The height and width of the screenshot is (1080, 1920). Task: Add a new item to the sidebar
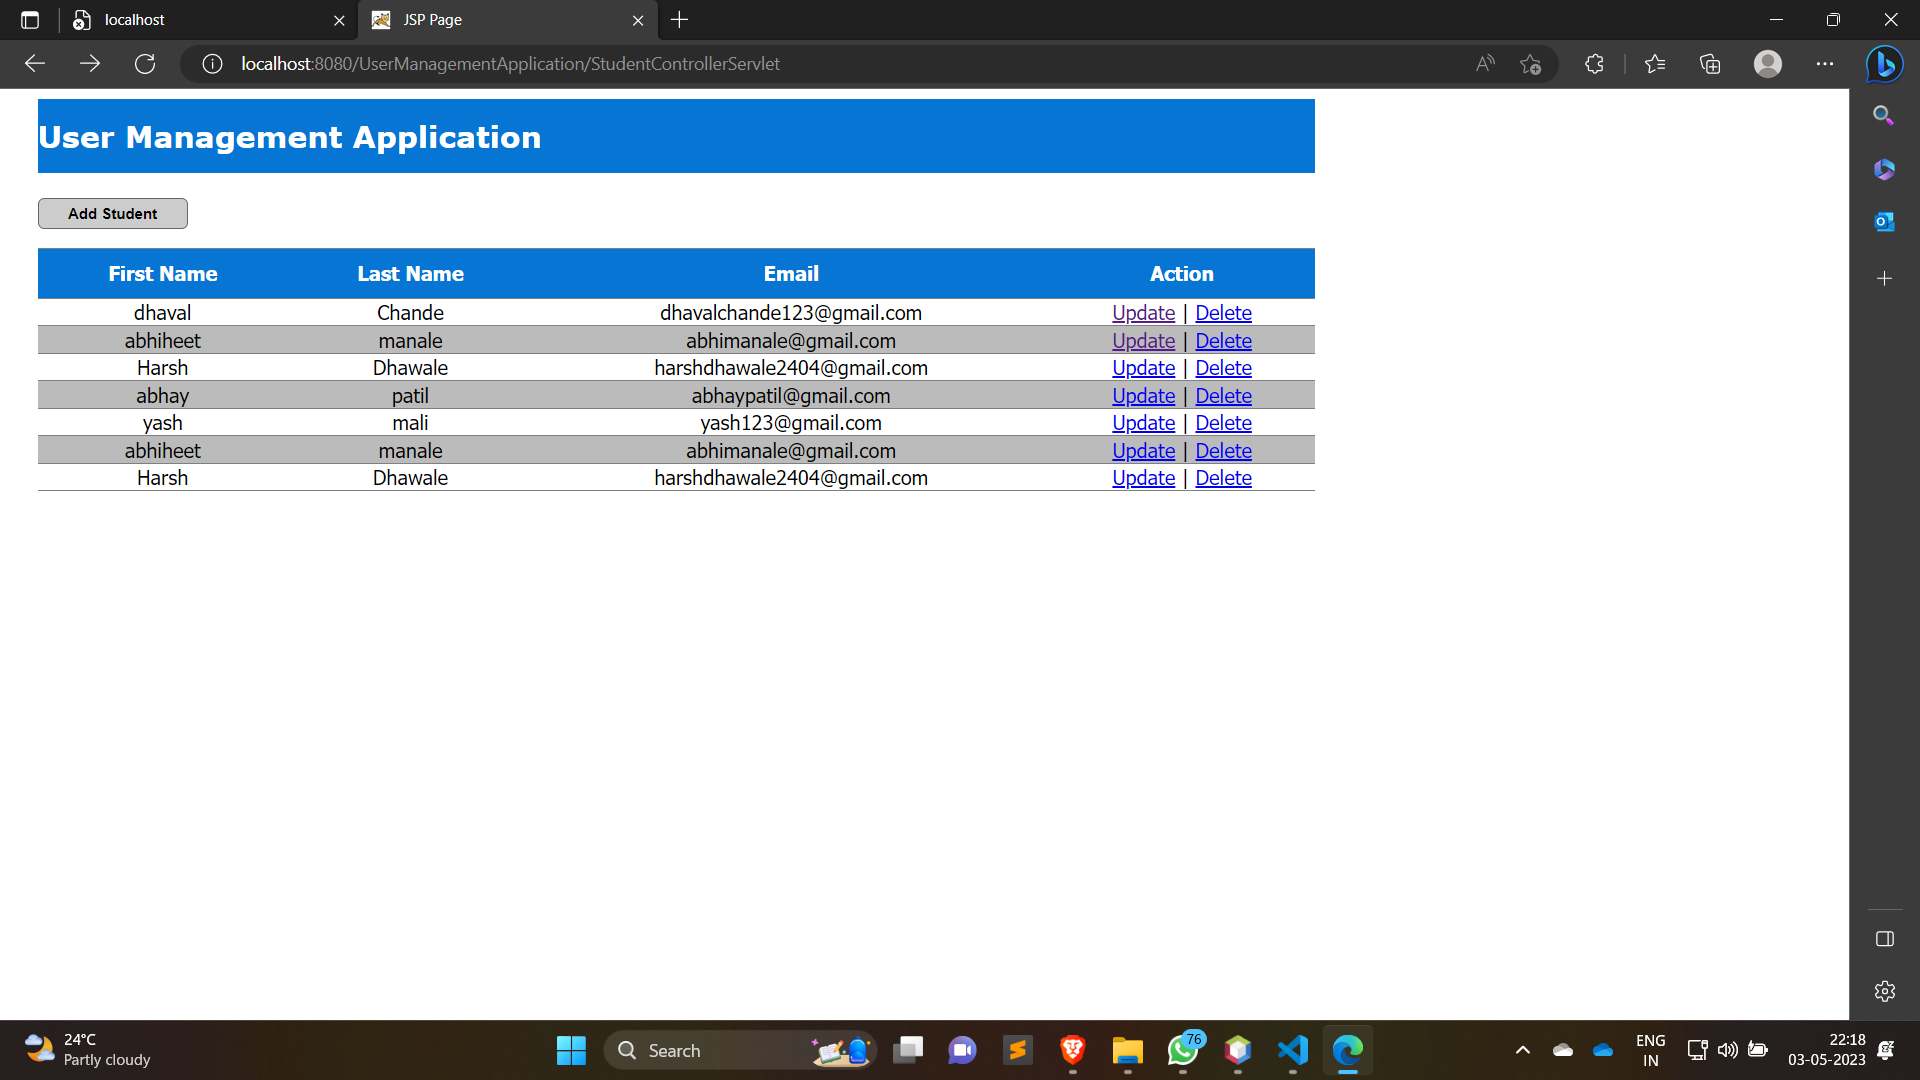[1884, 278]
